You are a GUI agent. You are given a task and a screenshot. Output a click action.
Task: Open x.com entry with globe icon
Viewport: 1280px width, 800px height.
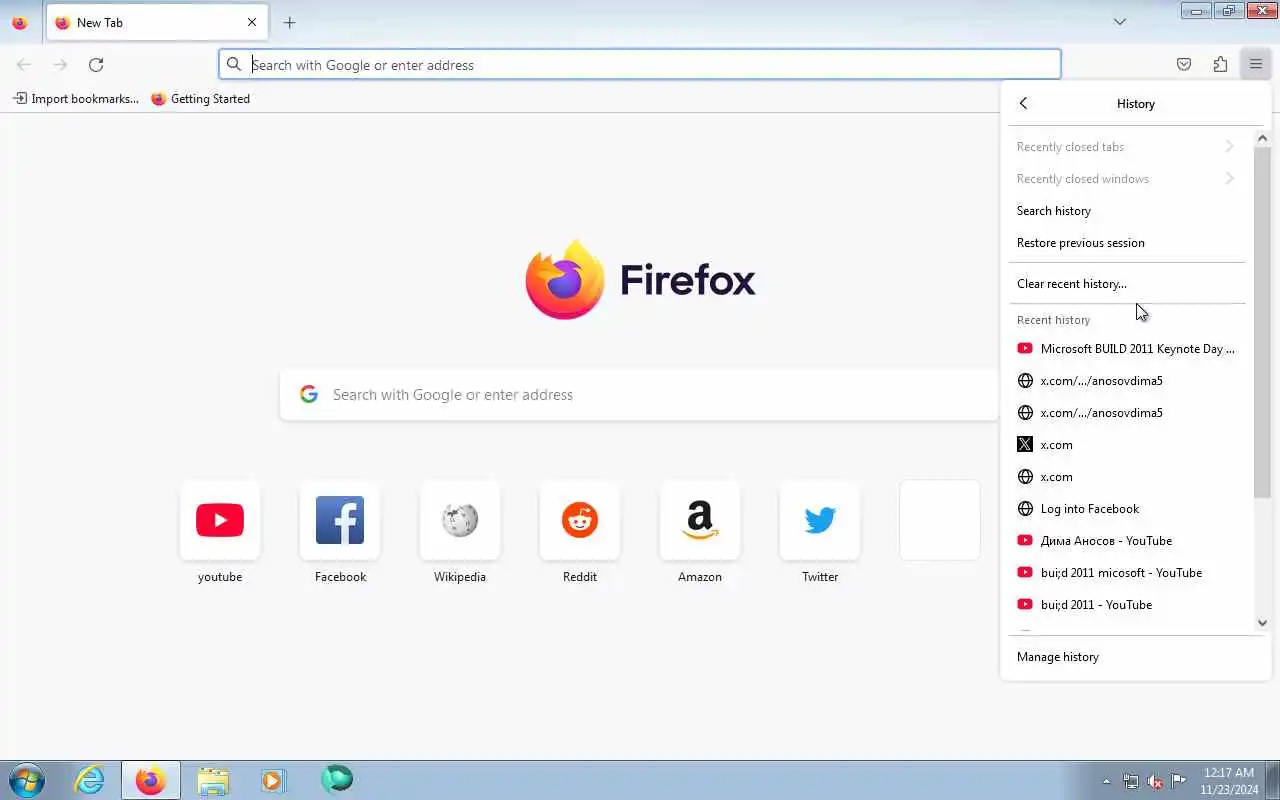(1126, 477)
